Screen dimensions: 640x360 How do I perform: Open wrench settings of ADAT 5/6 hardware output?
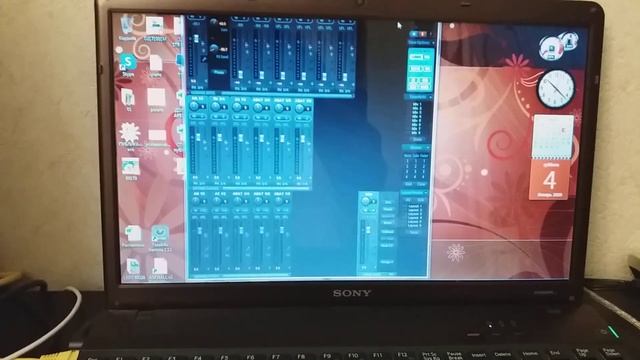coord(268,249)
